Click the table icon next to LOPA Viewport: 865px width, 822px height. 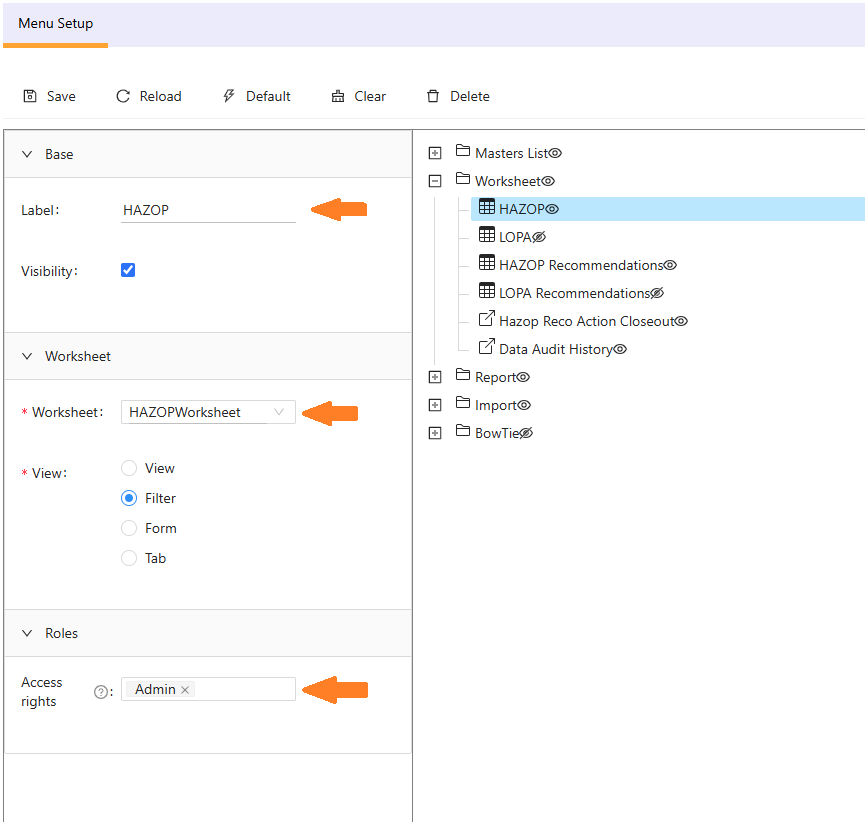(487, 236)
